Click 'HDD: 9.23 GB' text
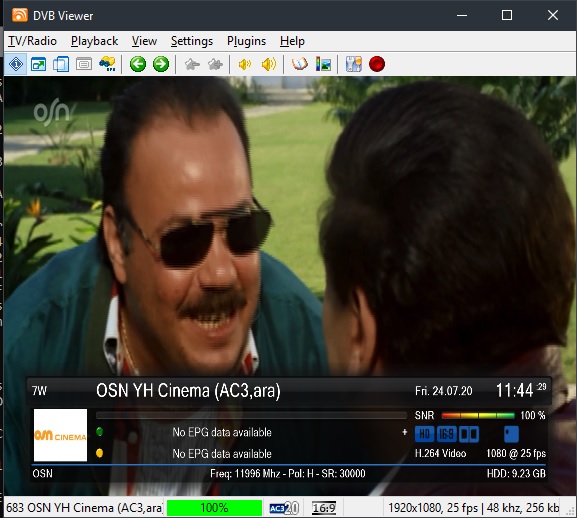This screenshot has width=577, height=518. click(x=516, y=473)
